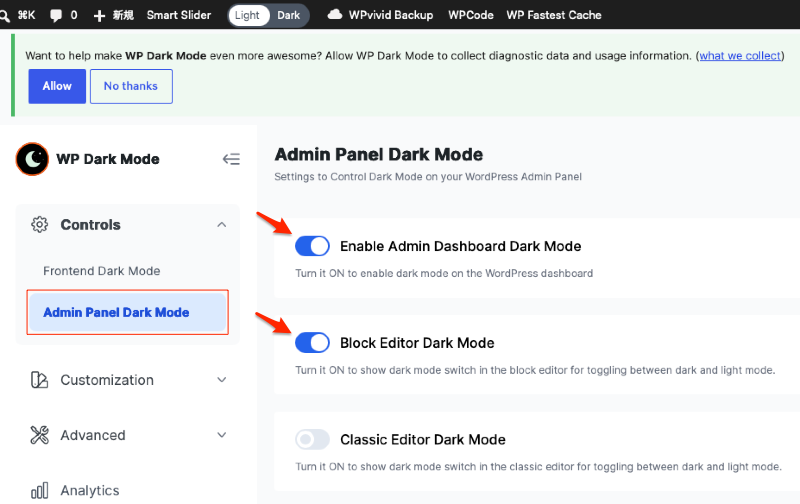This screenshot has width=800, height=504.
Task: Expand the Customization section chevron
Action: (221, 380)
